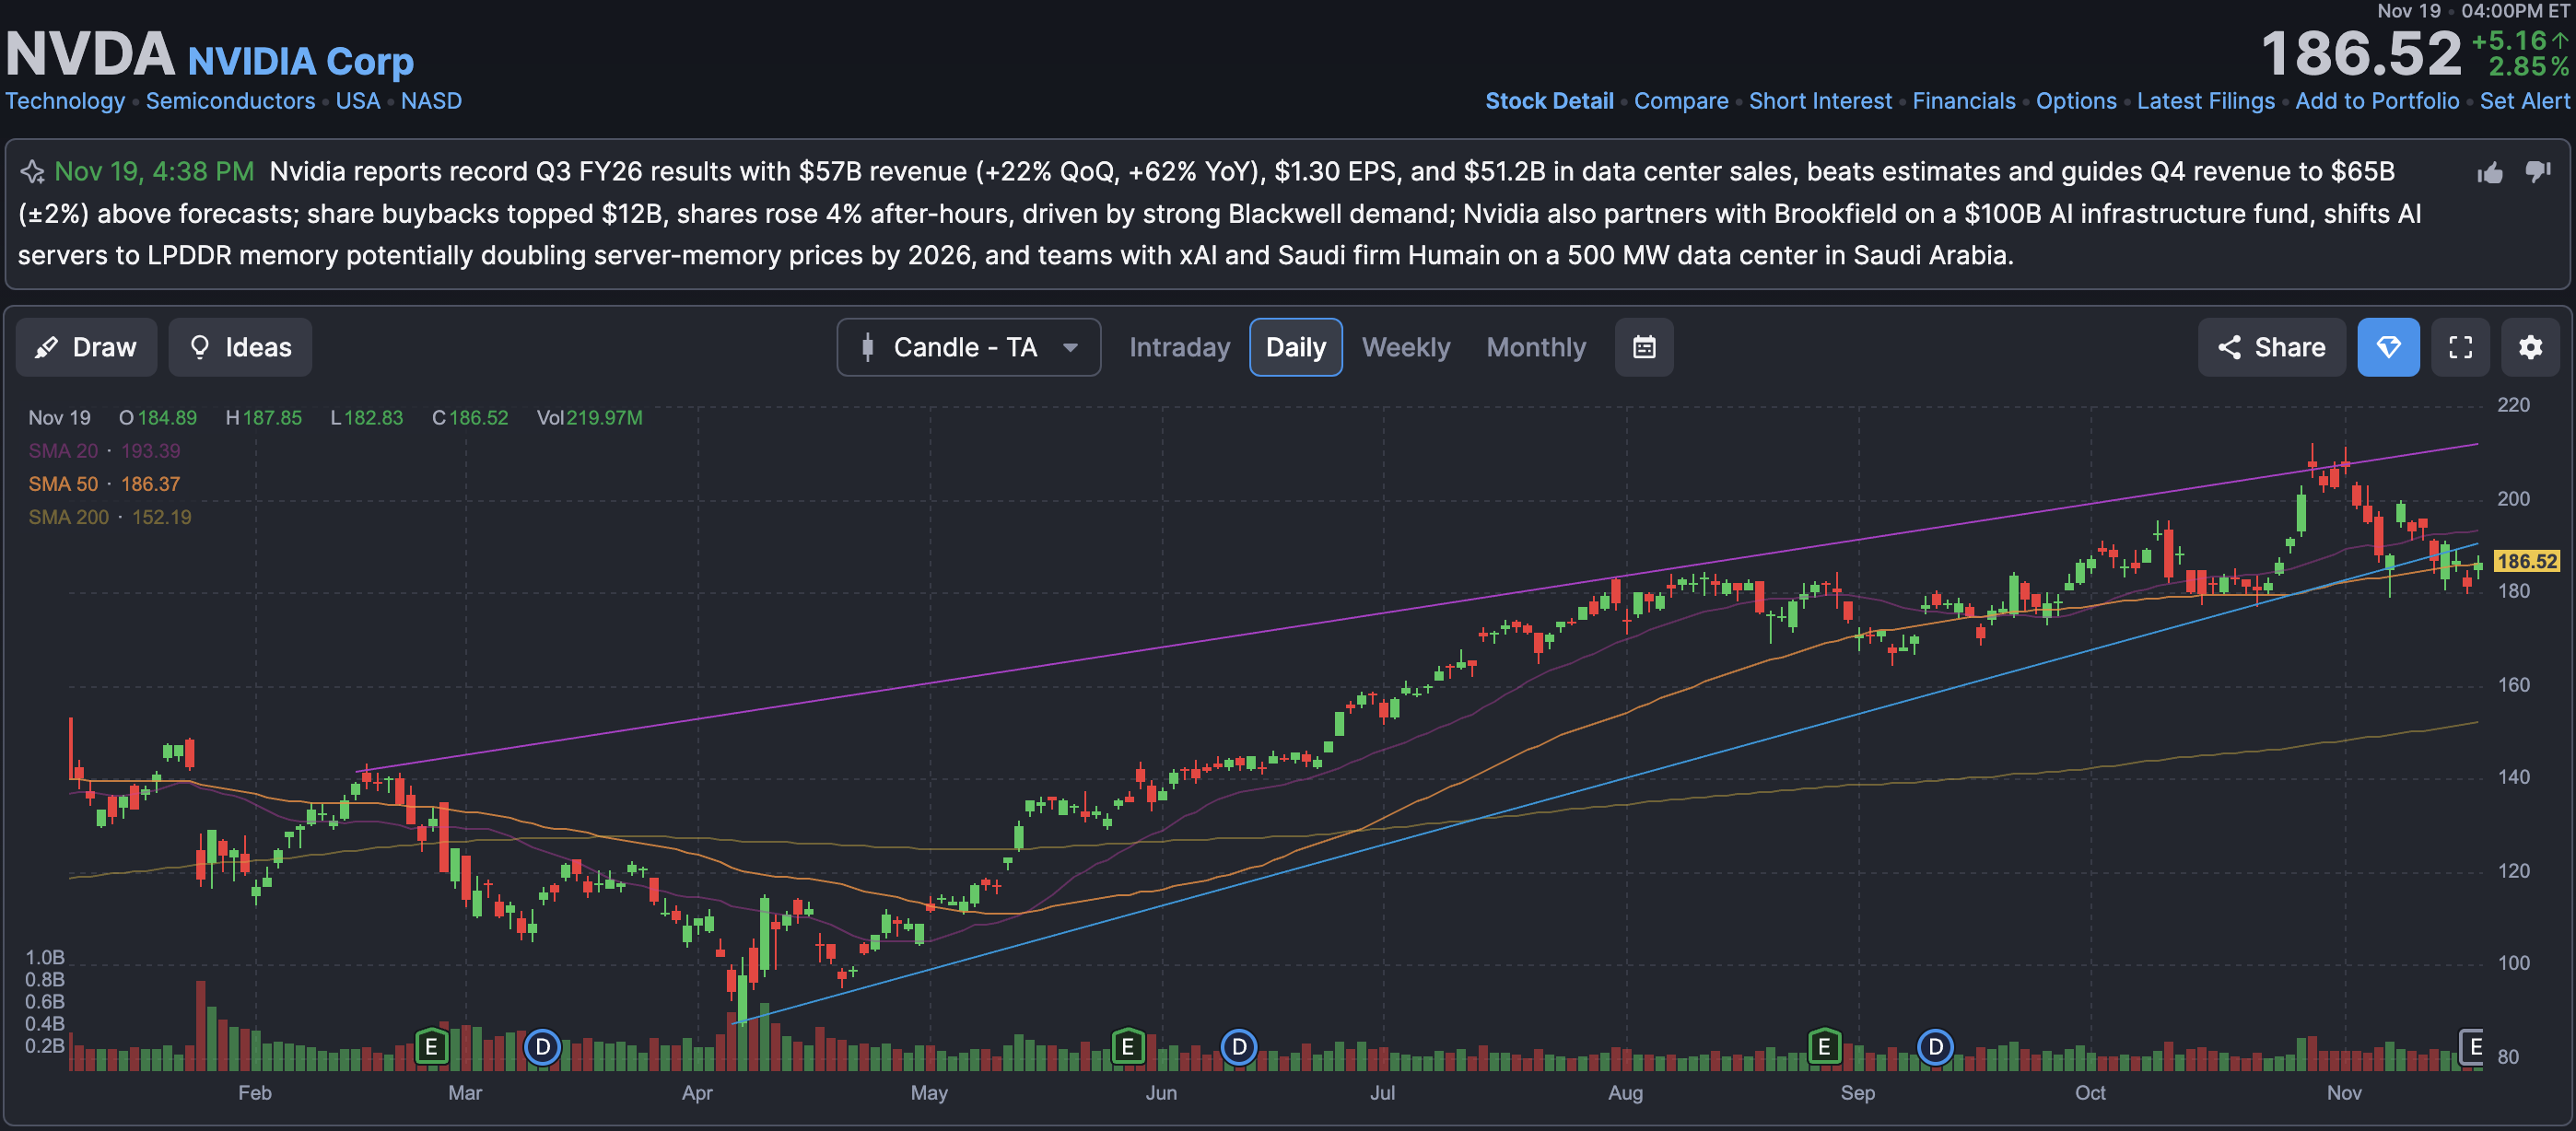This screenshot has height=1131, width=2576.
Task: Click the June dividend D marker
Action: (x=1238, y=1047)
